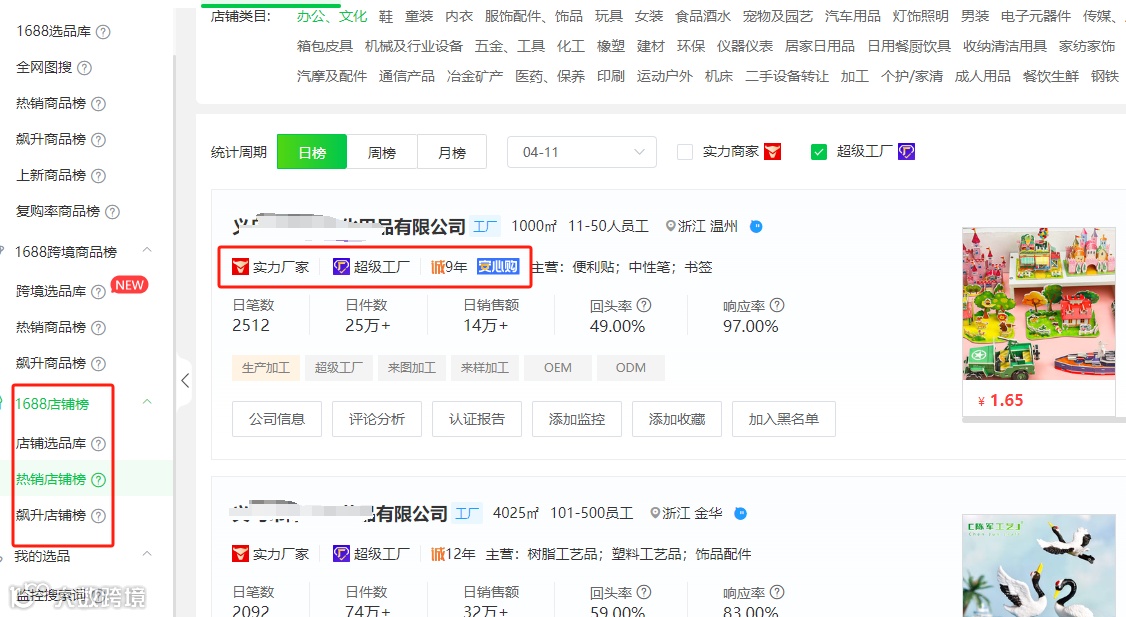Image resolution: width=1126 pixels, height=617 pixels.
Task: Open 全网图搜 in sidebar
Action: coord(44,68)
